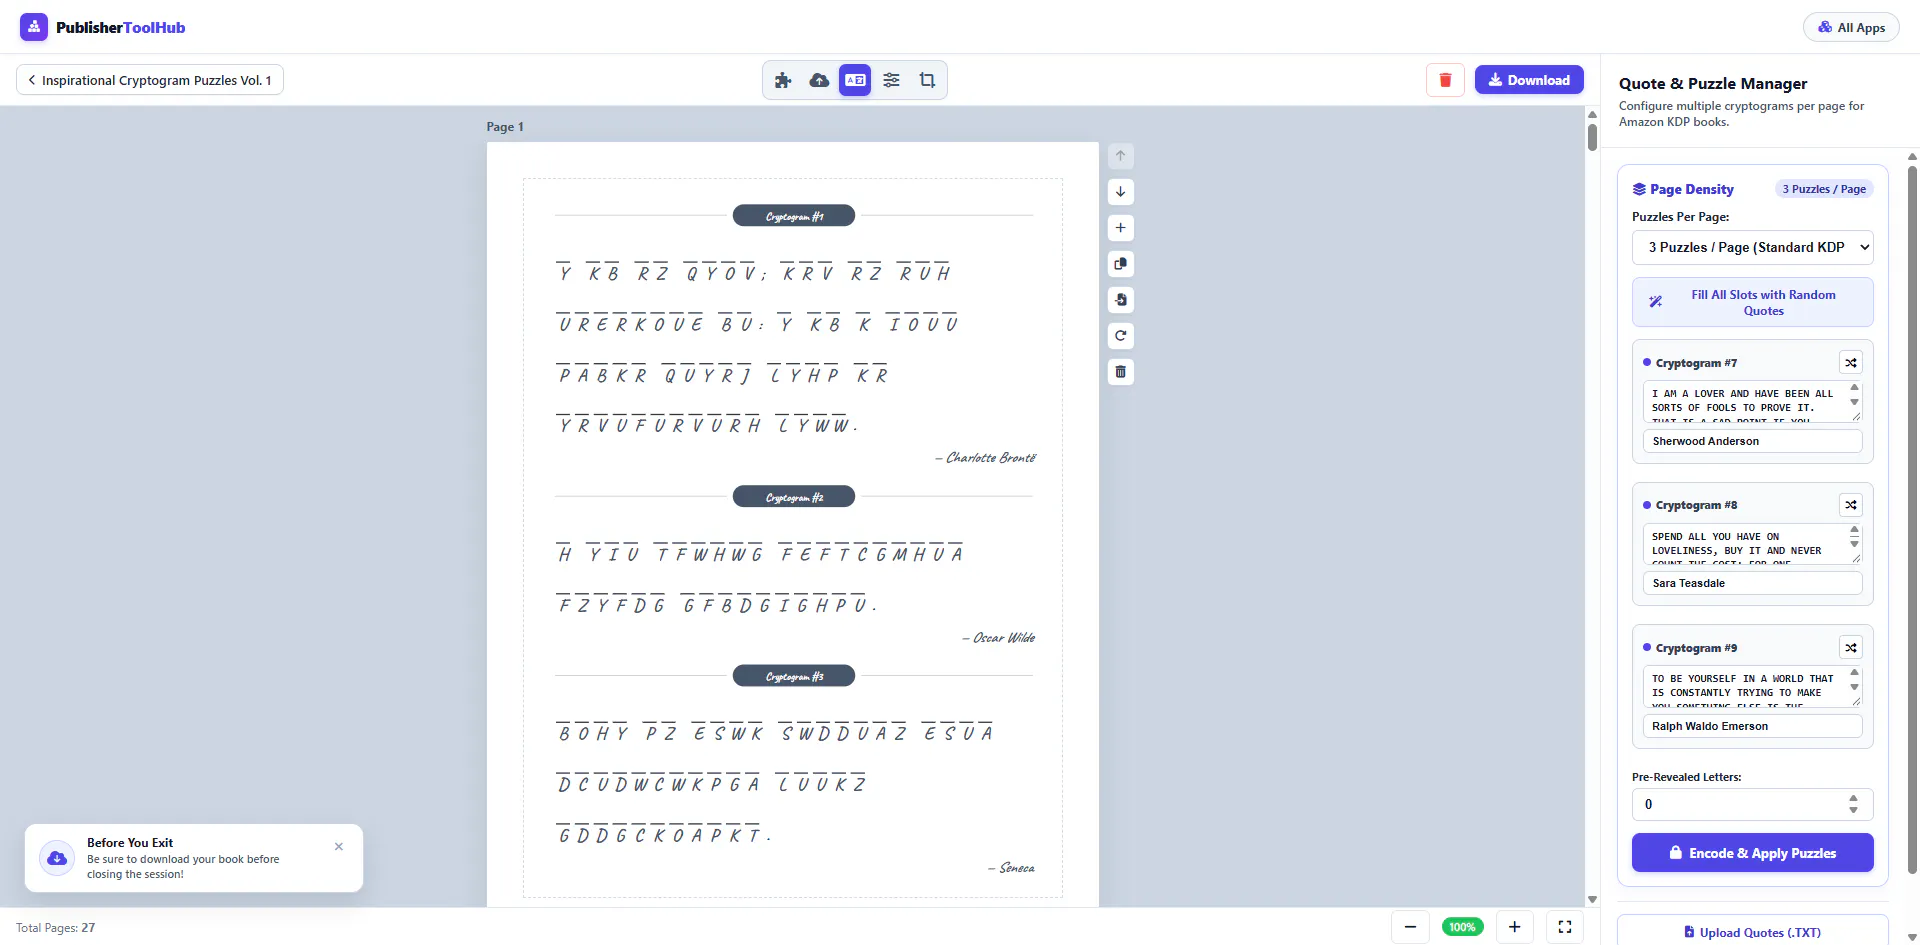
Task: Shuffle quote for Cryptogram #9
Action: [1850, 648]
